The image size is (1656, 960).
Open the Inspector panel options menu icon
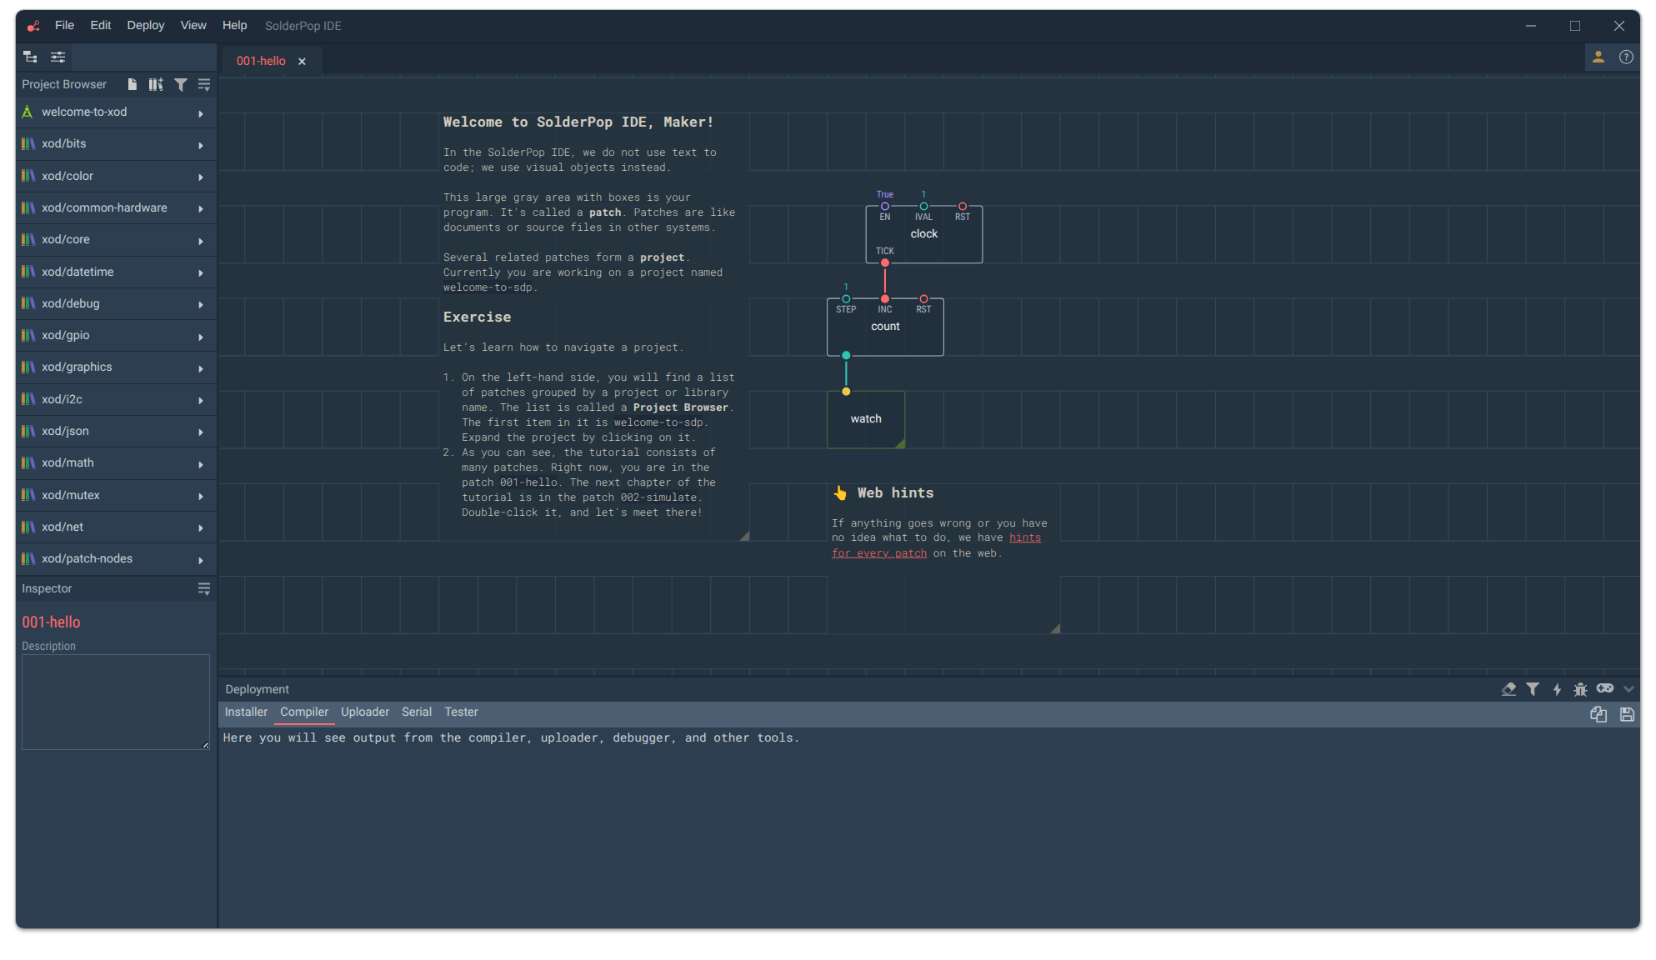[x=204, y=589]
